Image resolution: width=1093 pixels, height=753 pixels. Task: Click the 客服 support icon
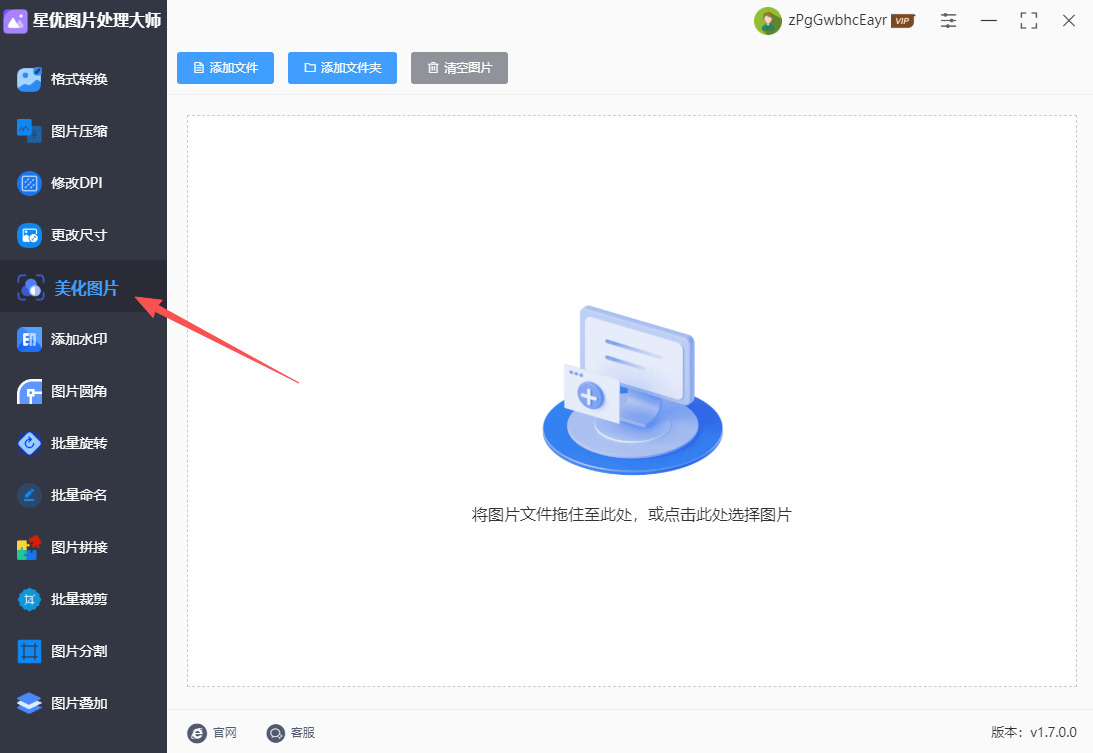coord(276,733)
